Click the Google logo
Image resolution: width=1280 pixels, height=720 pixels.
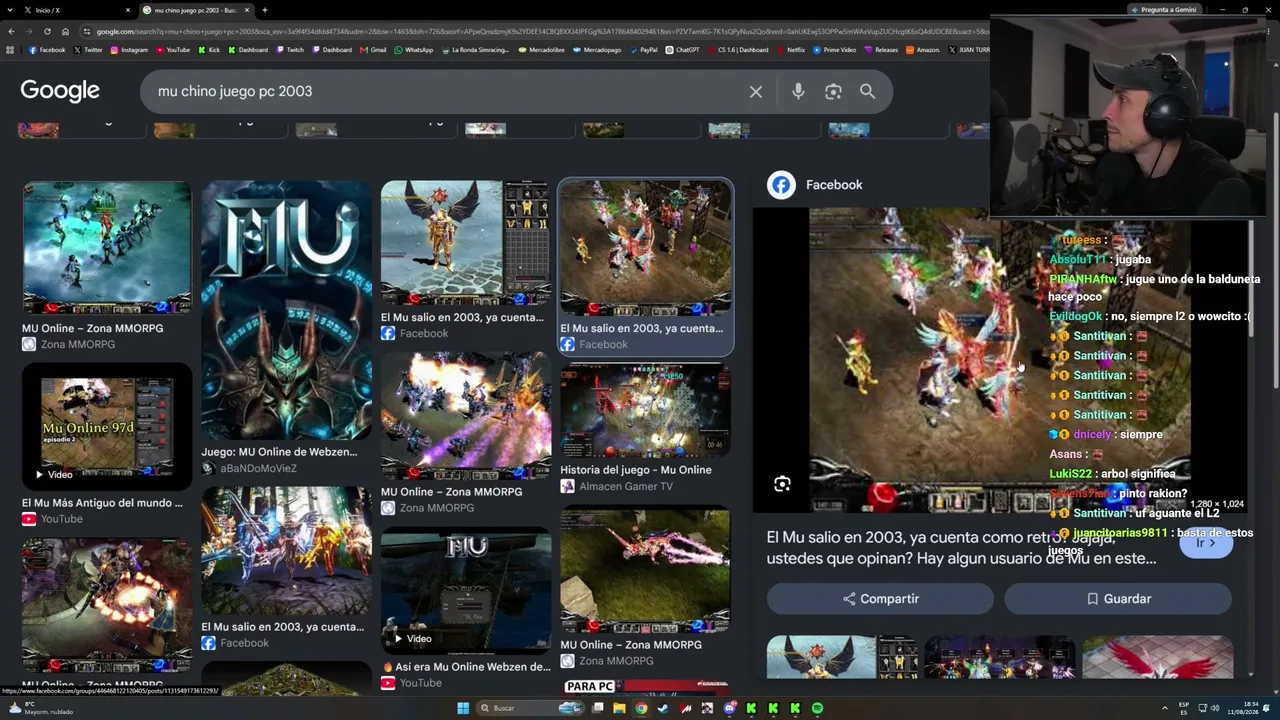tap(60, 91)
